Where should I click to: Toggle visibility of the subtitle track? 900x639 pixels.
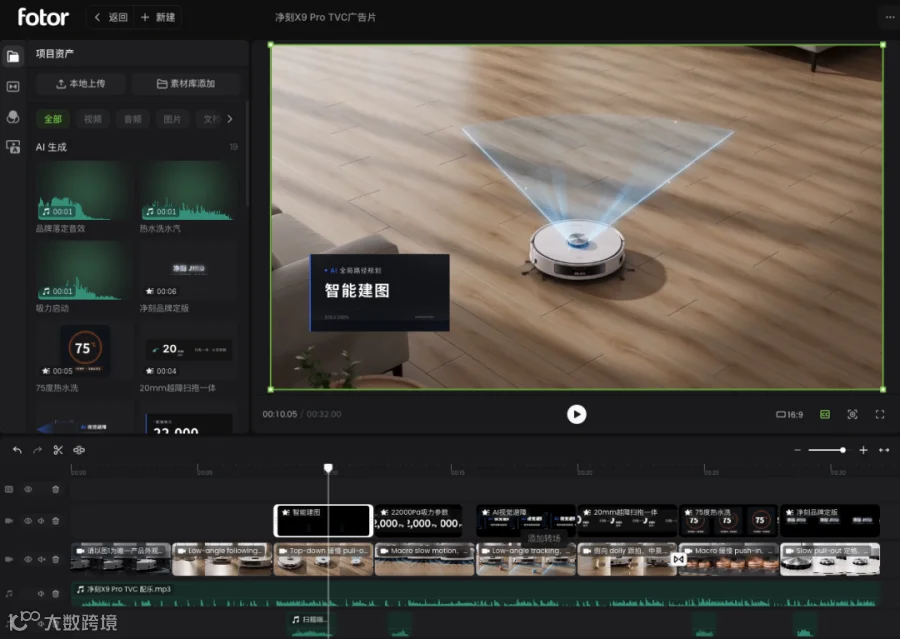[28, 490]
